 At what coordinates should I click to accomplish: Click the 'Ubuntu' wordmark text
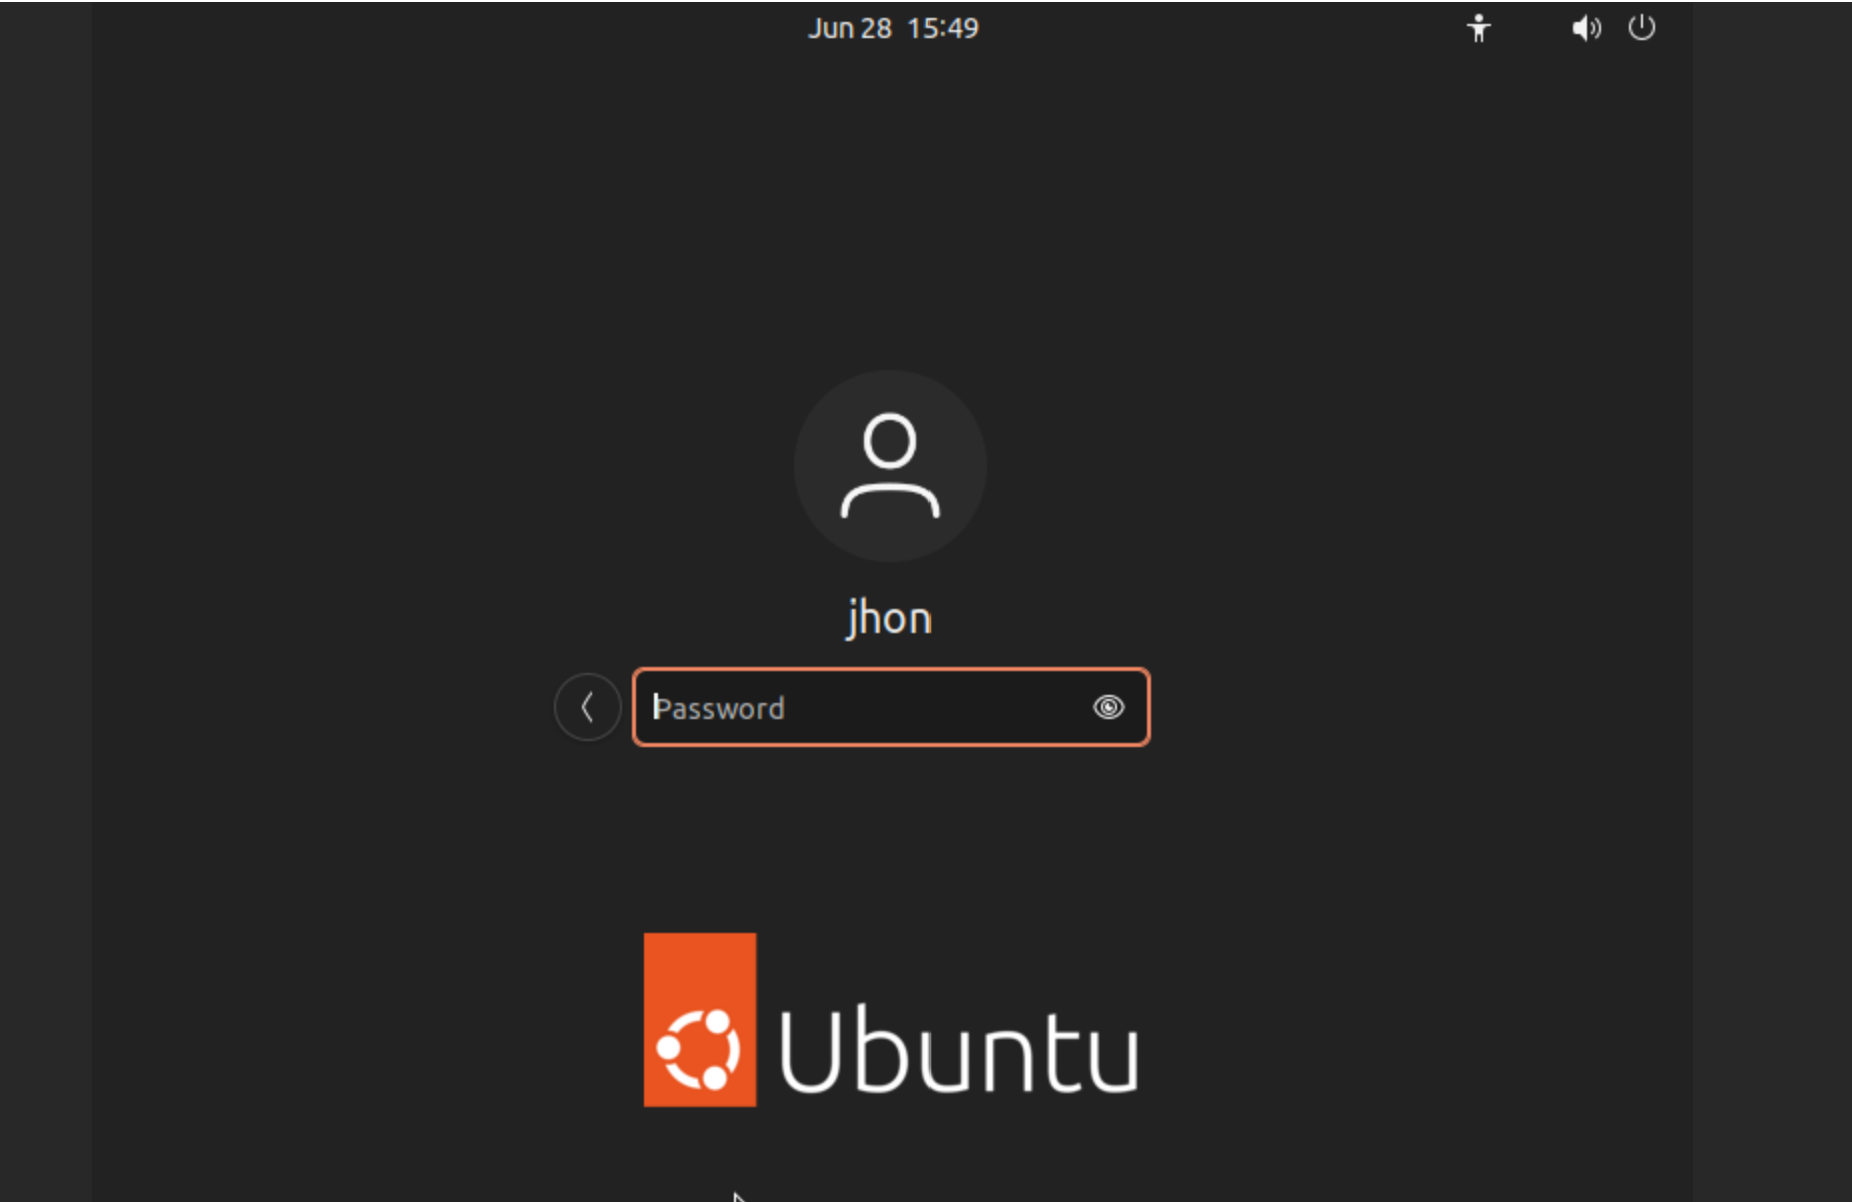(x=958, y=1051)
